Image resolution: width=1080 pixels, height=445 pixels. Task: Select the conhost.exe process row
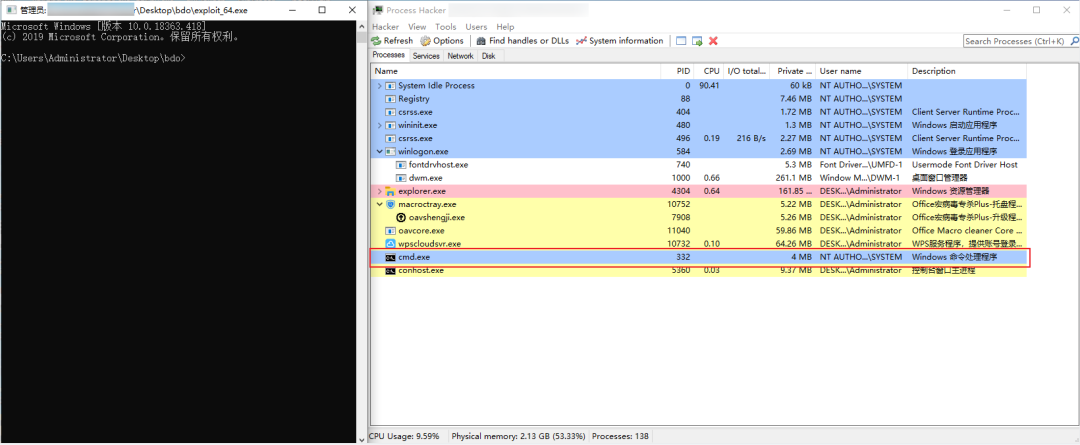tap(700, 270)
